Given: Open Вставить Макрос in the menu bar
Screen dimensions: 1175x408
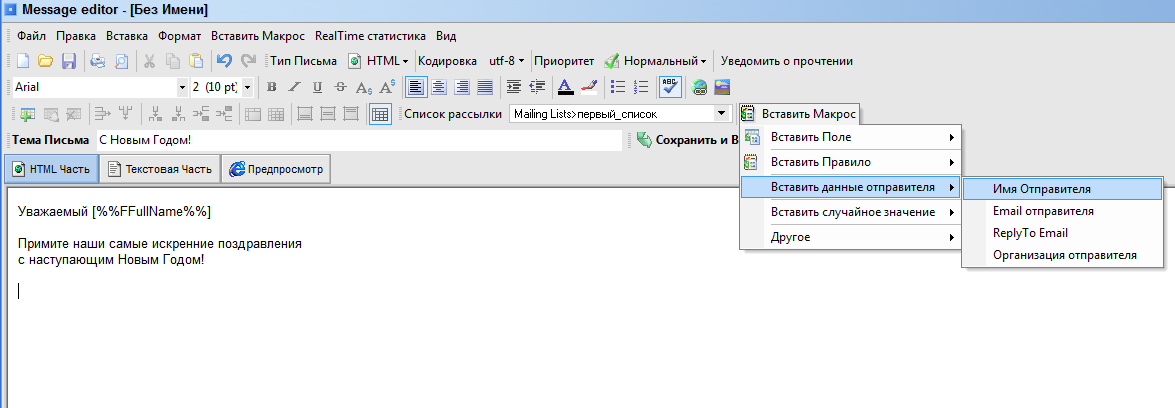Looking at the screenshot, I should 258,36.
